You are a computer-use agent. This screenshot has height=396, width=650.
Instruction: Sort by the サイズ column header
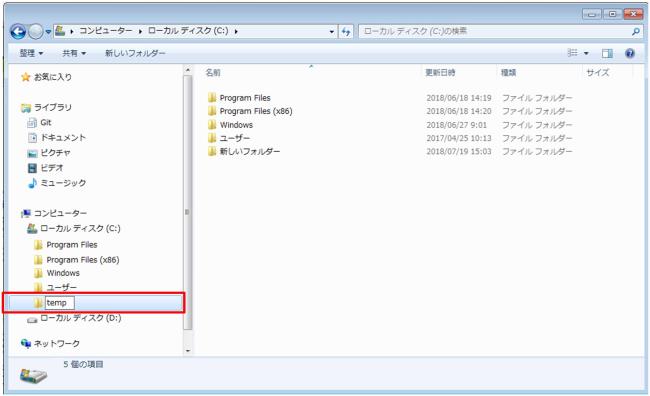(598, 73)
